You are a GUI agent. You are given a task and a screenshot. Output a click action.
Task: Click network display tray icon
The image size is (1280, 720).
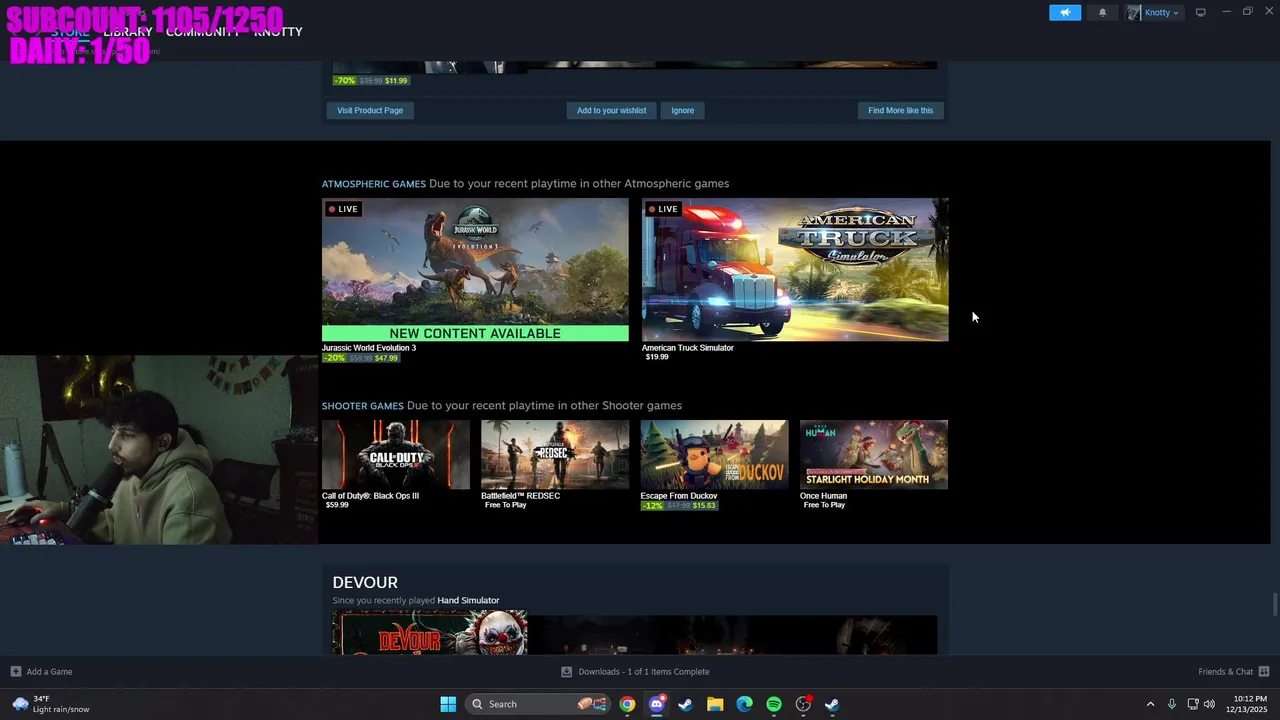[x=1193, y=704]
